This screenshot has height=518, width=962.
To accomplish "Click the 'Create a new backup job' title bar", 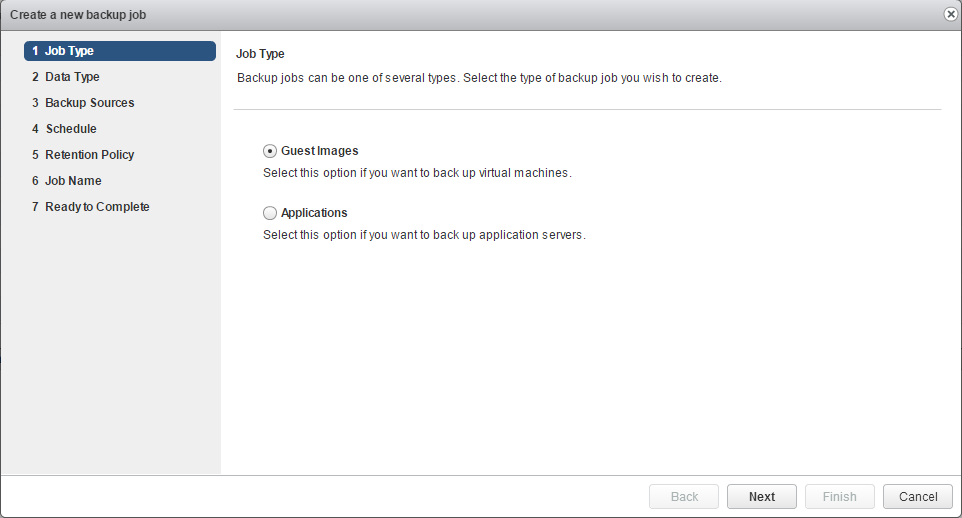I will pos(400,15).
